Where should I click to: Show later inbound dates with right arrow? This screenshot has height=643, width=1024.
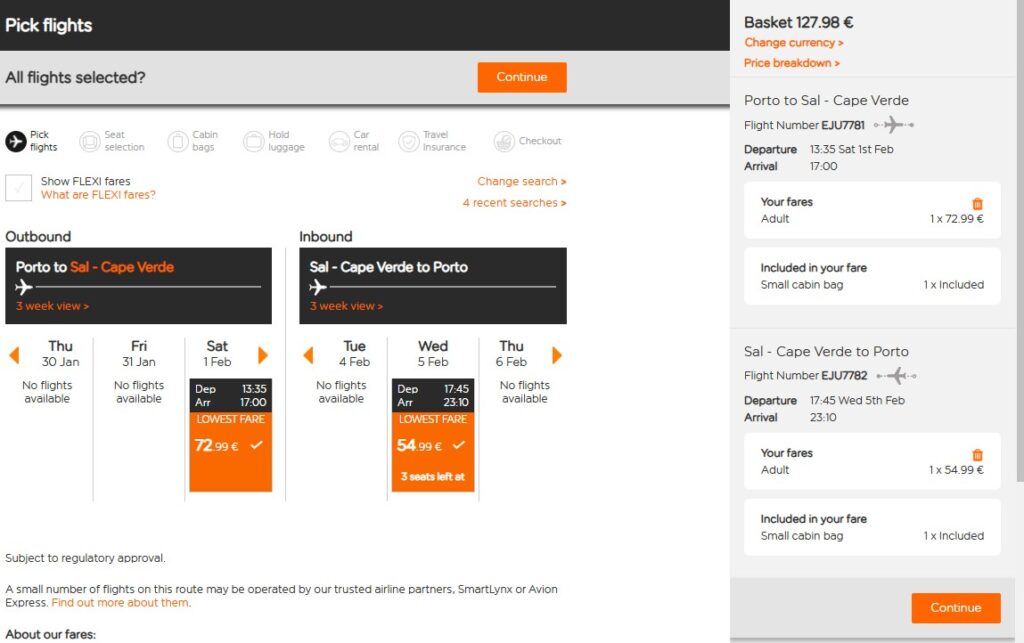556,355
